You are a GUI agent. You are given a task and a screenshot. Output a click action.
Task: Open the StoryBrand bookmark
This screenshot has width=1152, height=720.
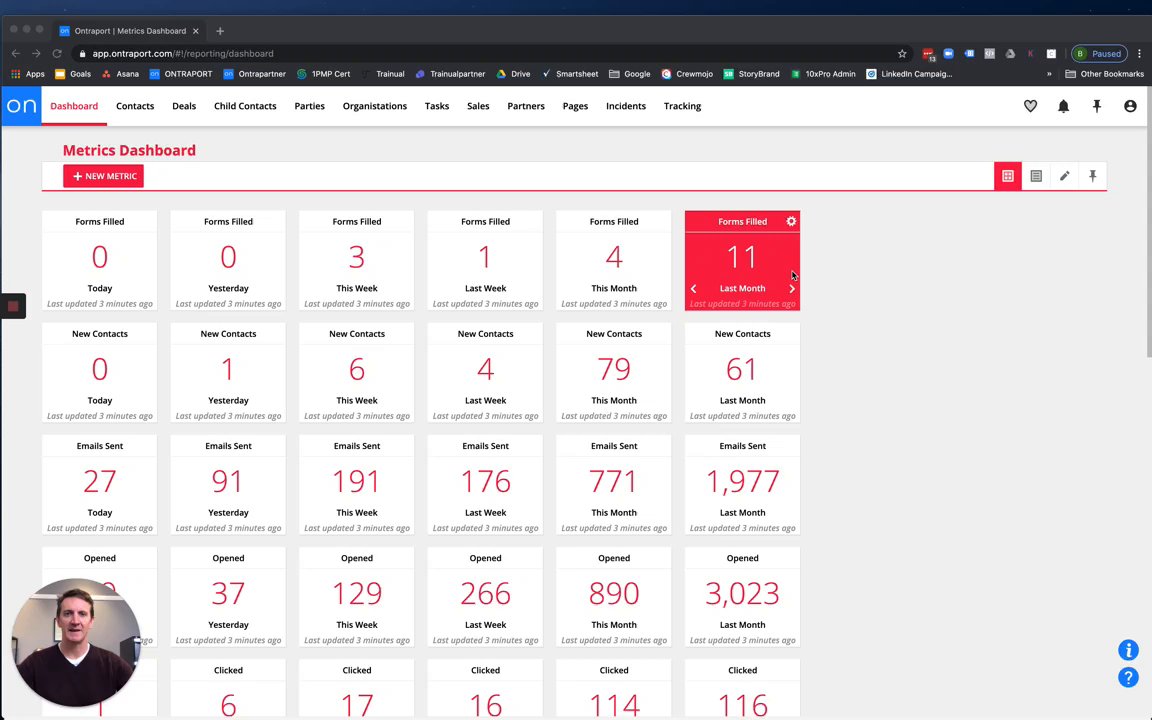click(751, 73)
